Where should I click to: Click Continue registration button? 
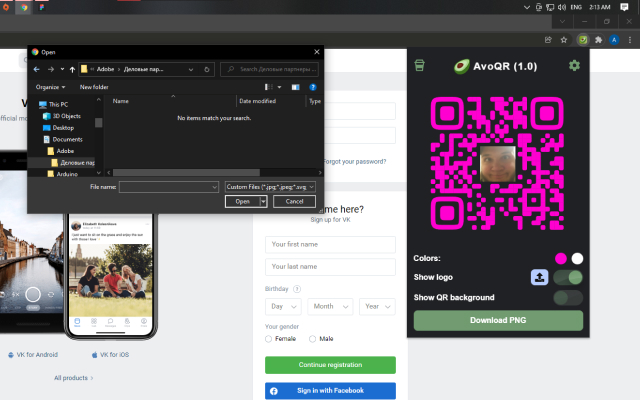point(330,365)
